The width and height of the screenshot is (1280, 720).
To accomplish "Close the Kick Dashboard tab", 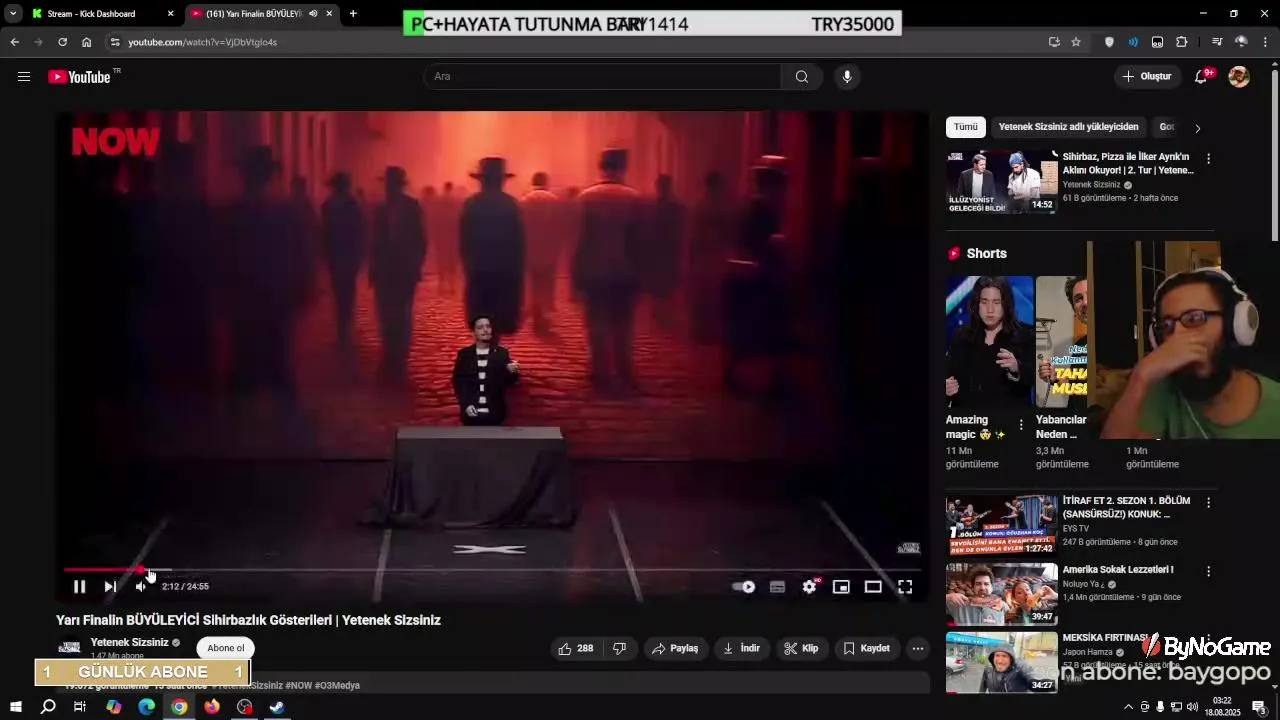I will (170, 14).
